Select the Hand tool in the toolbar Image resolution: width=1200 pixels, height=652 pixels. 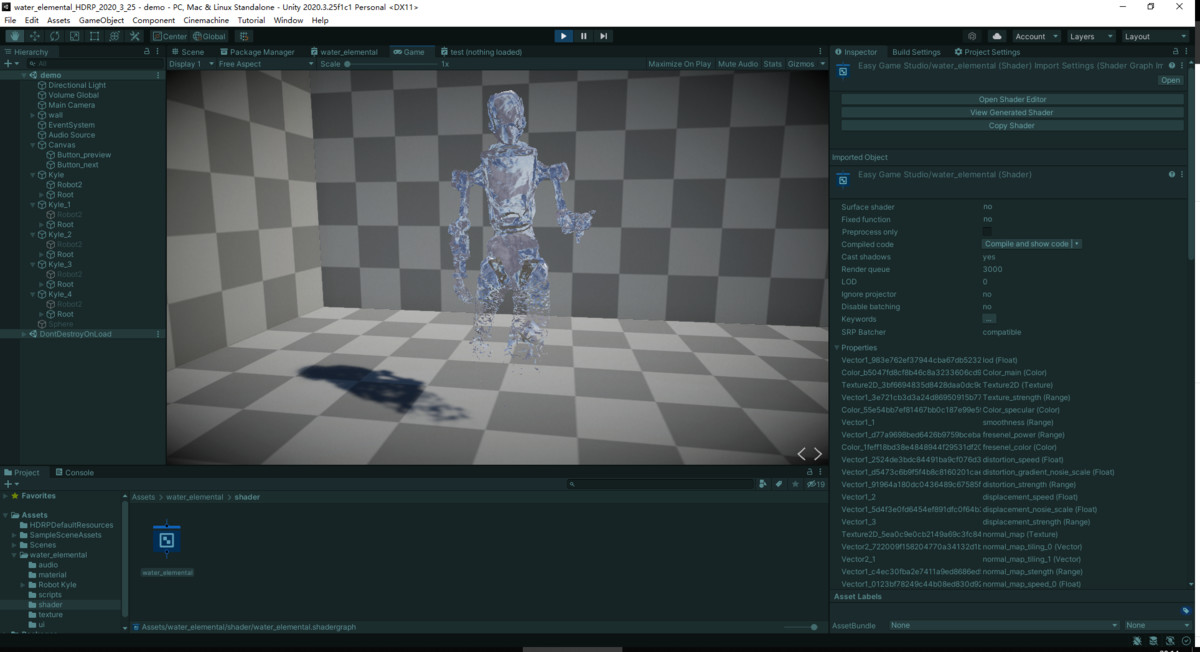tap(14, 36)
